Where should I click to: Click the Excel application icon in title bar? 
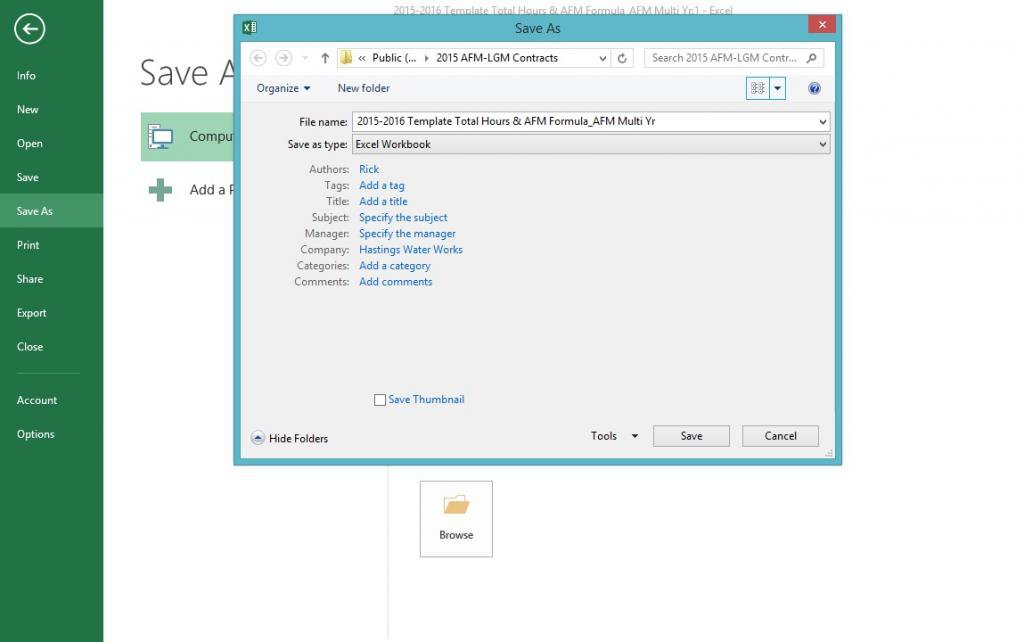[248, 27]
